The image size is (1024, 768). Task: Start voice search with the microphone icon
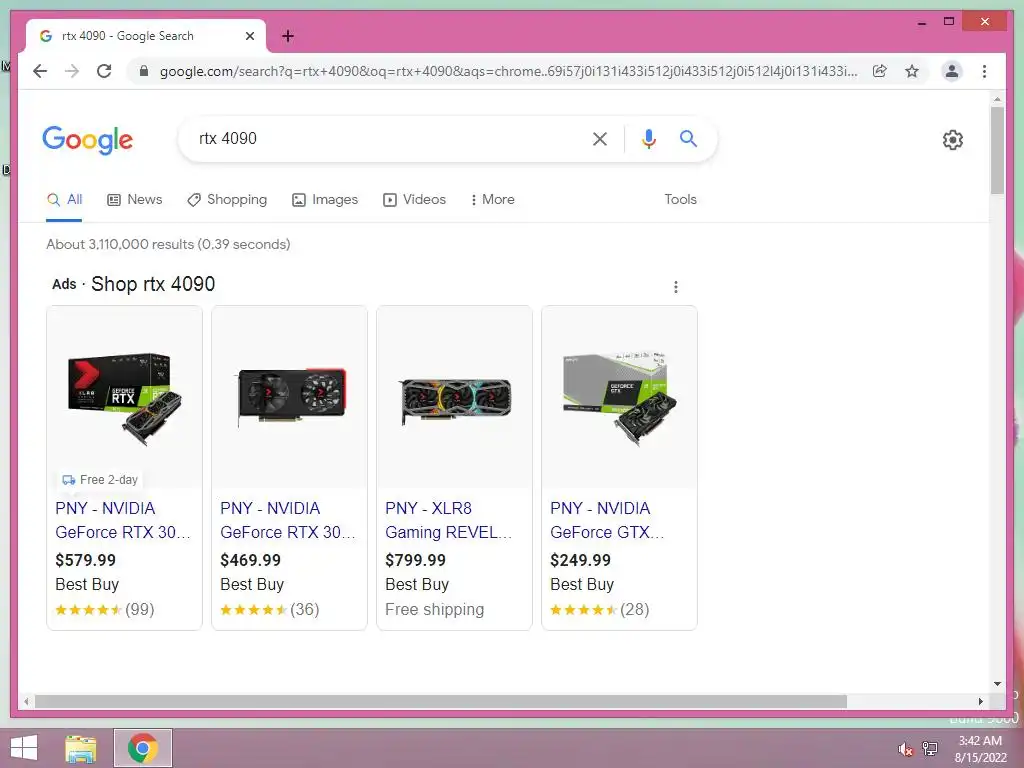click(x=648, y=138)
